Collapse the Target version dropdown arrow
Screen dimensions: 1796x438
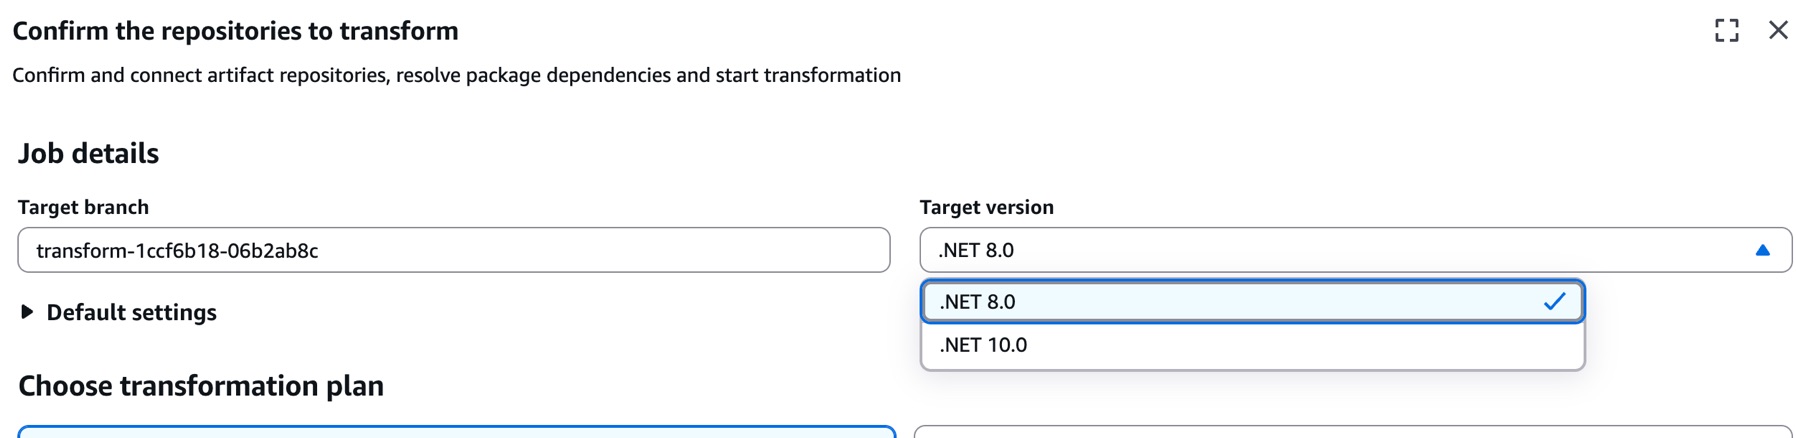click(1762, 250)
